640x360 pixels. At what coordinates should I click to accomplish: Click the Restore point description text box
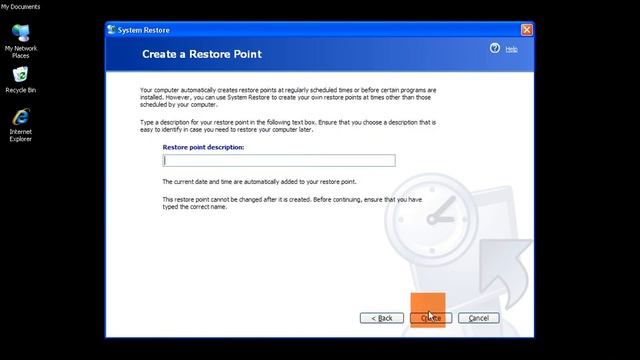pos(279,160)
